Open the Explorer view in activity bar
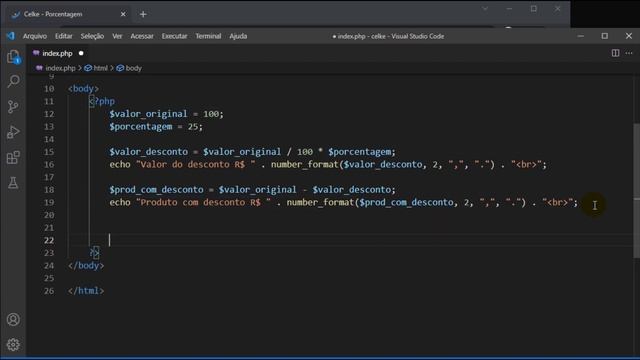640x360 pixels. pos(13,56)
